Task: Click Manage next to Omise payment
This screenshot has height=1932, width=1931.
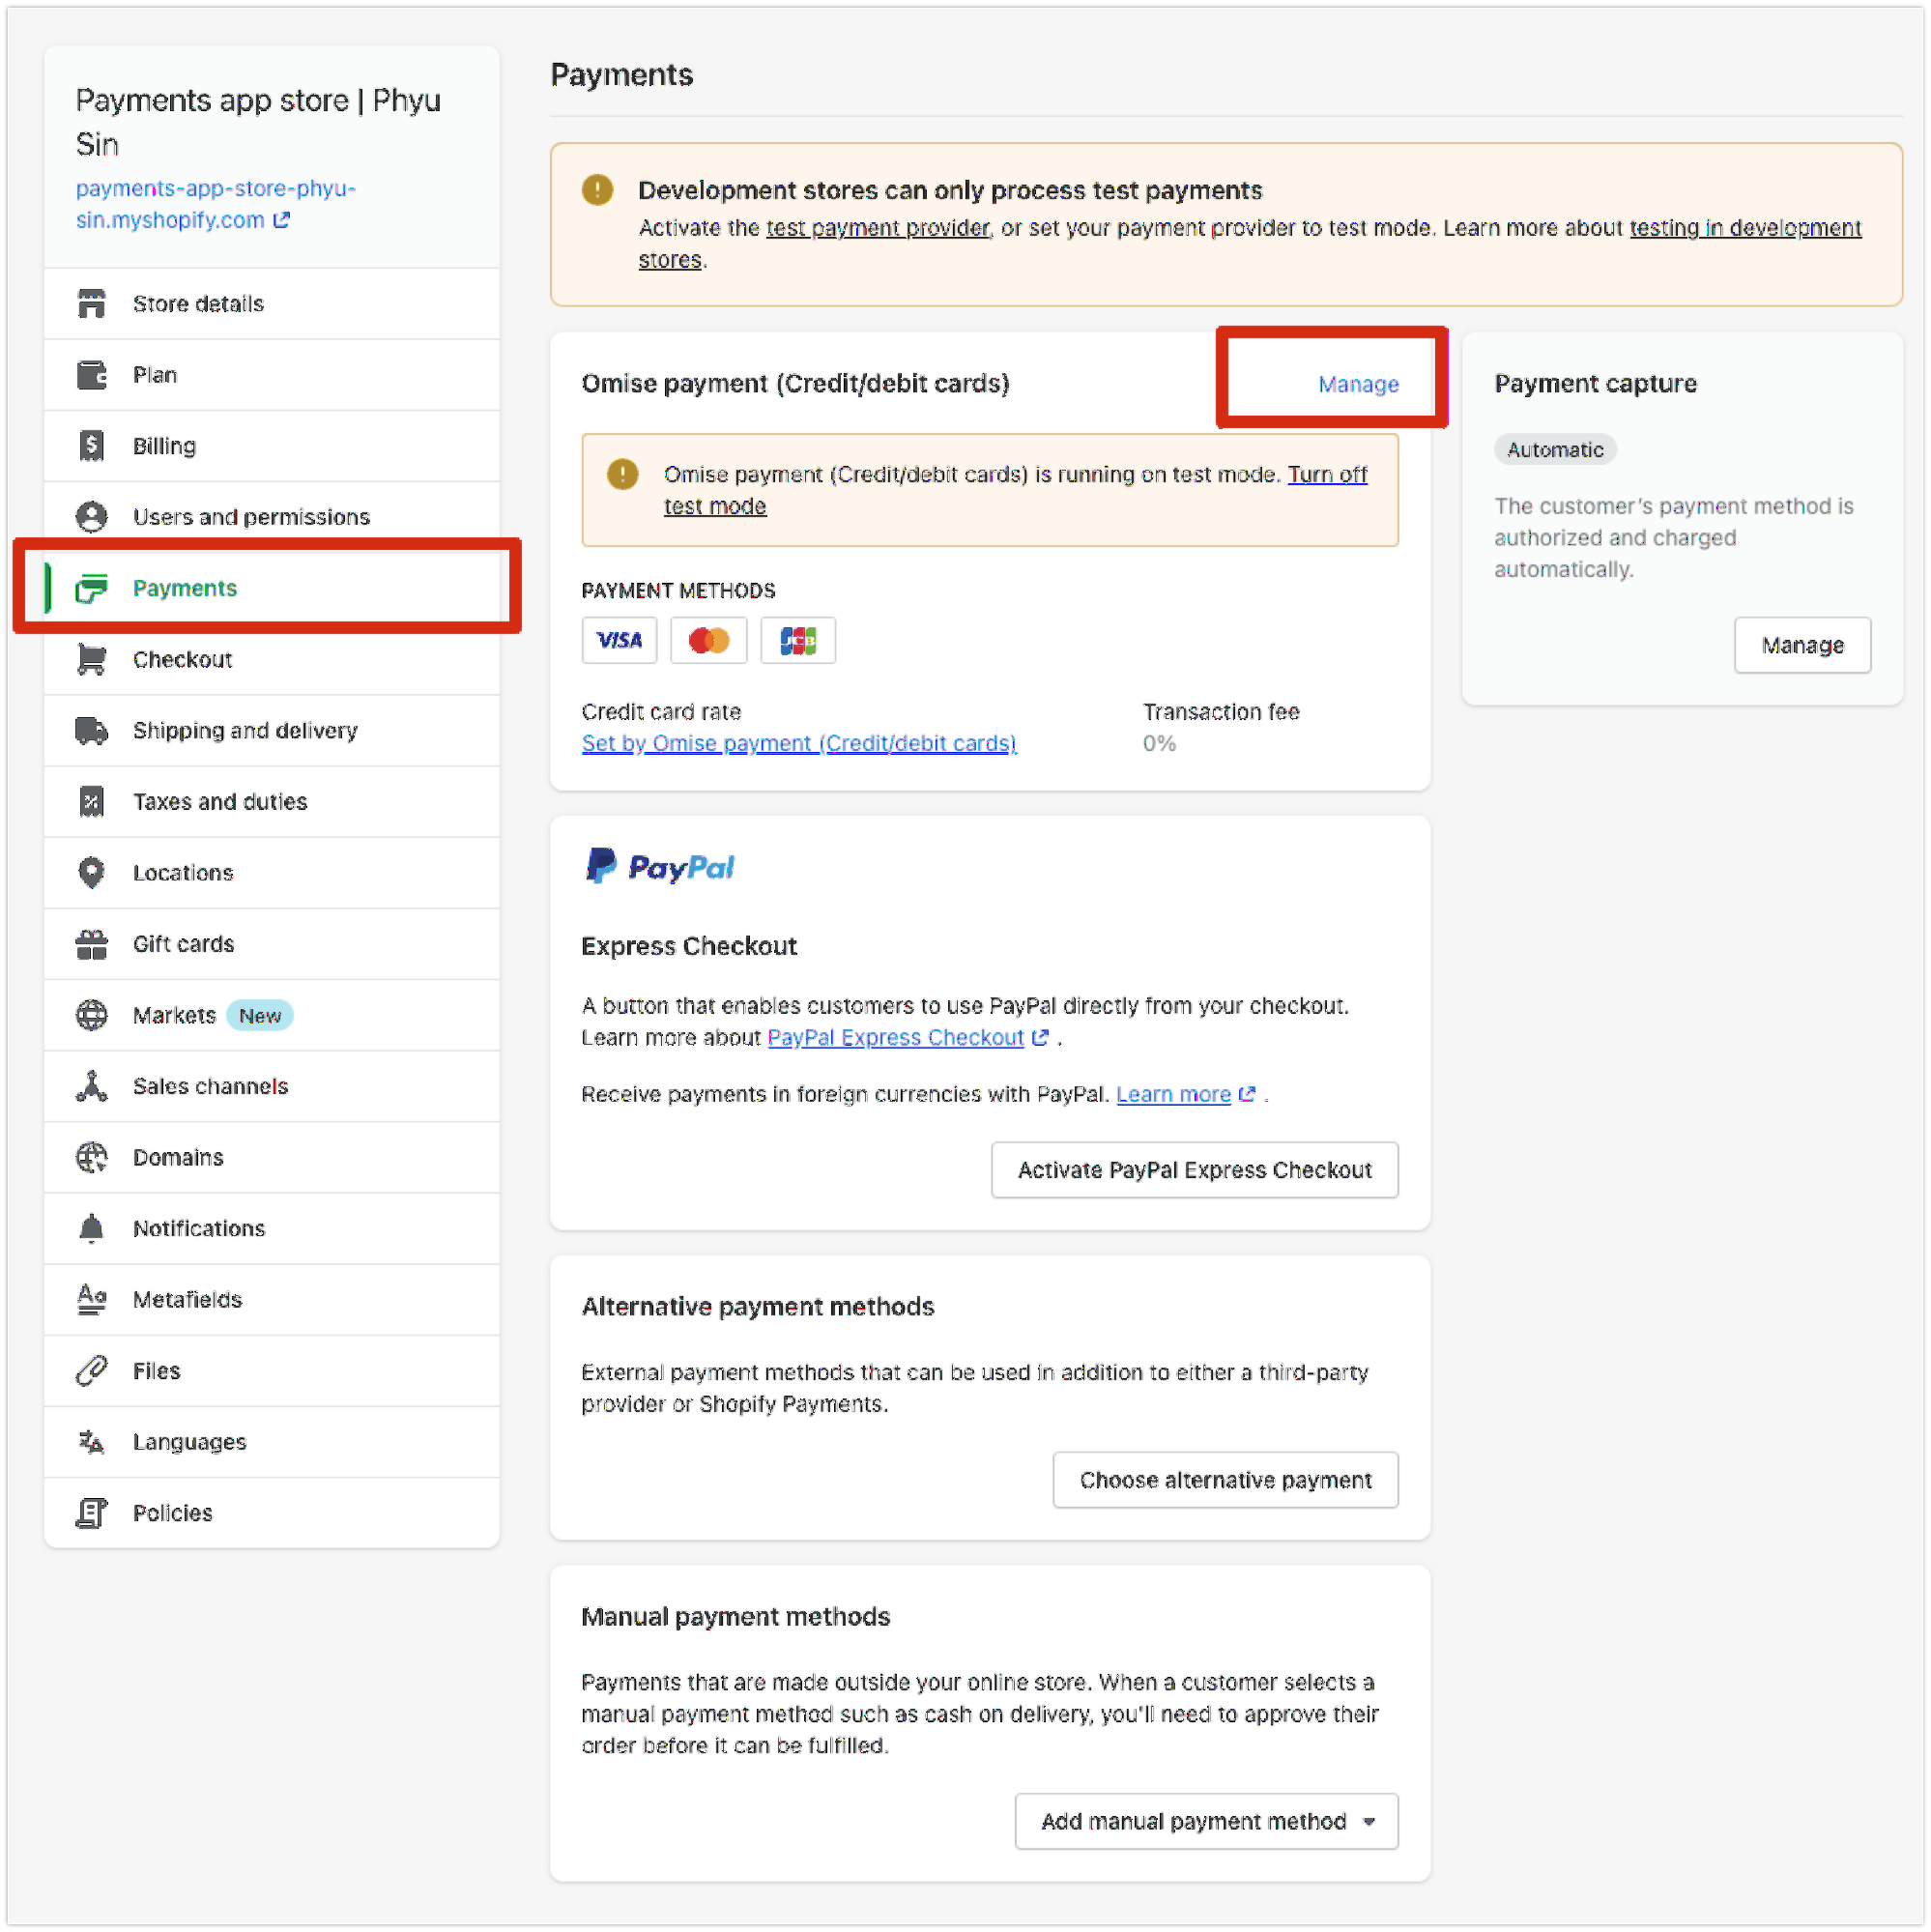Action: (x=1357, y=383)
